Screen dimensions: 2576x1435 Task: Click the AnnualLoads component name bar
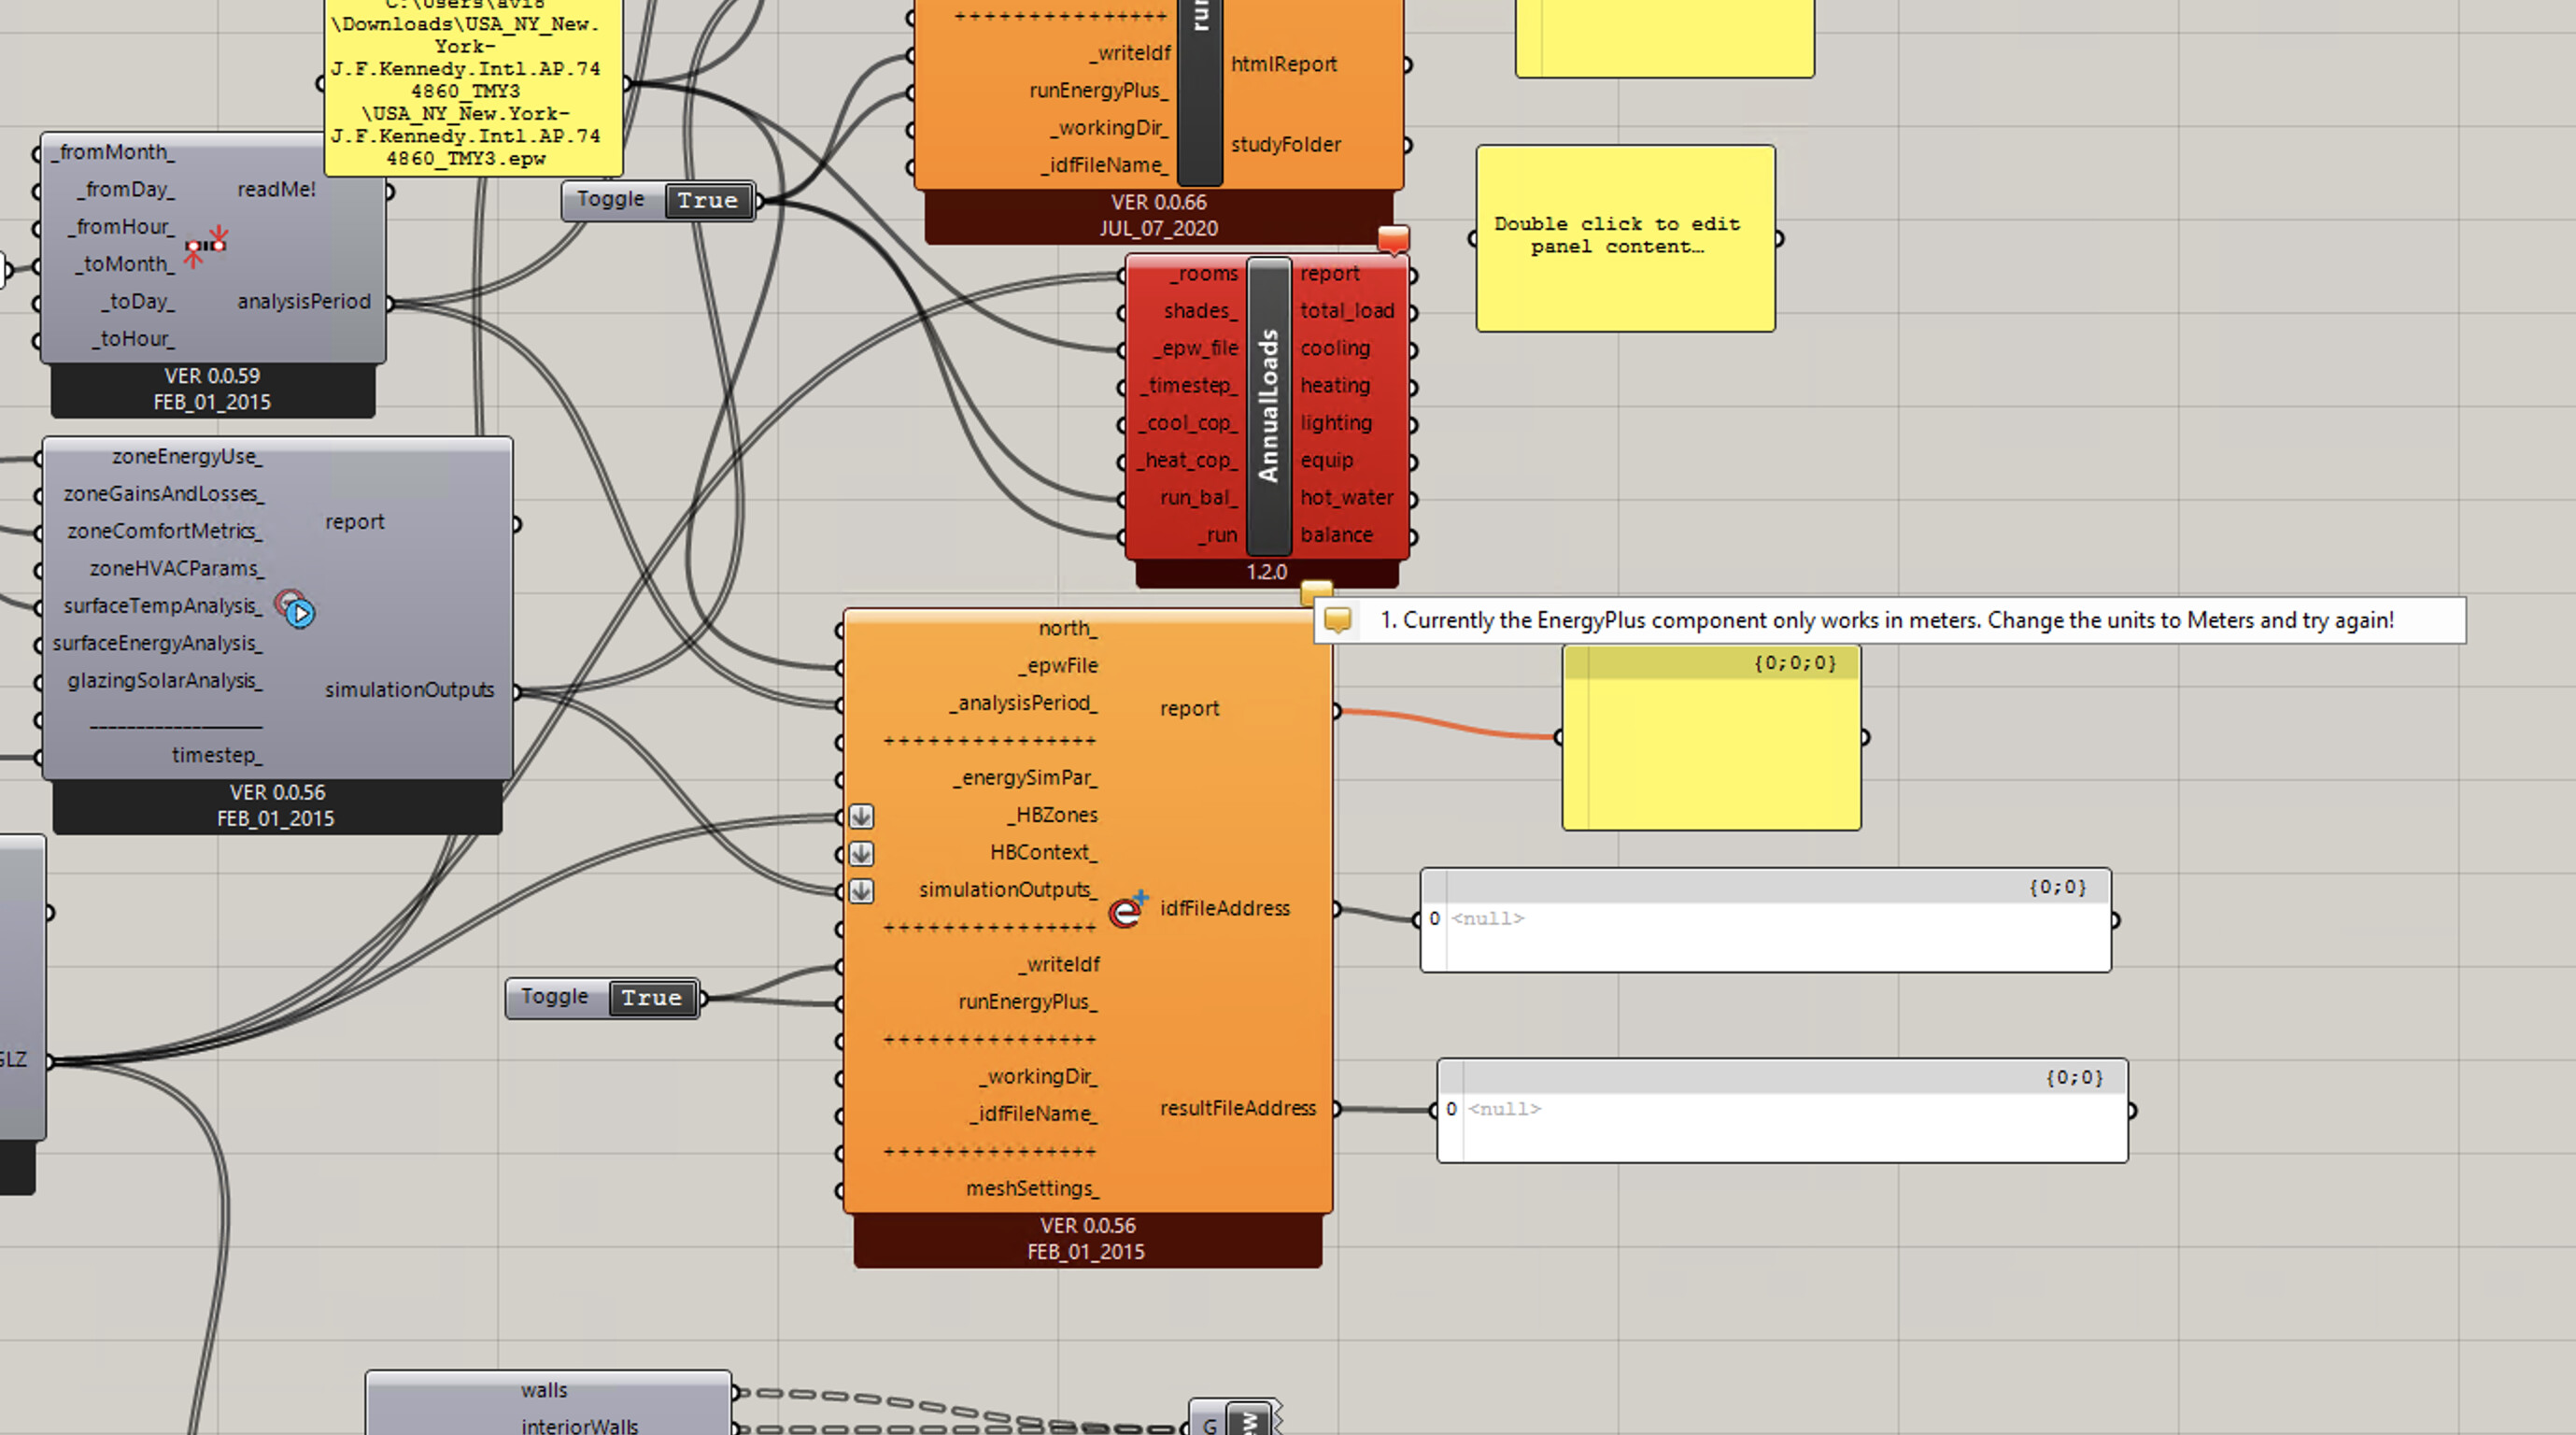coord(1268,405)
